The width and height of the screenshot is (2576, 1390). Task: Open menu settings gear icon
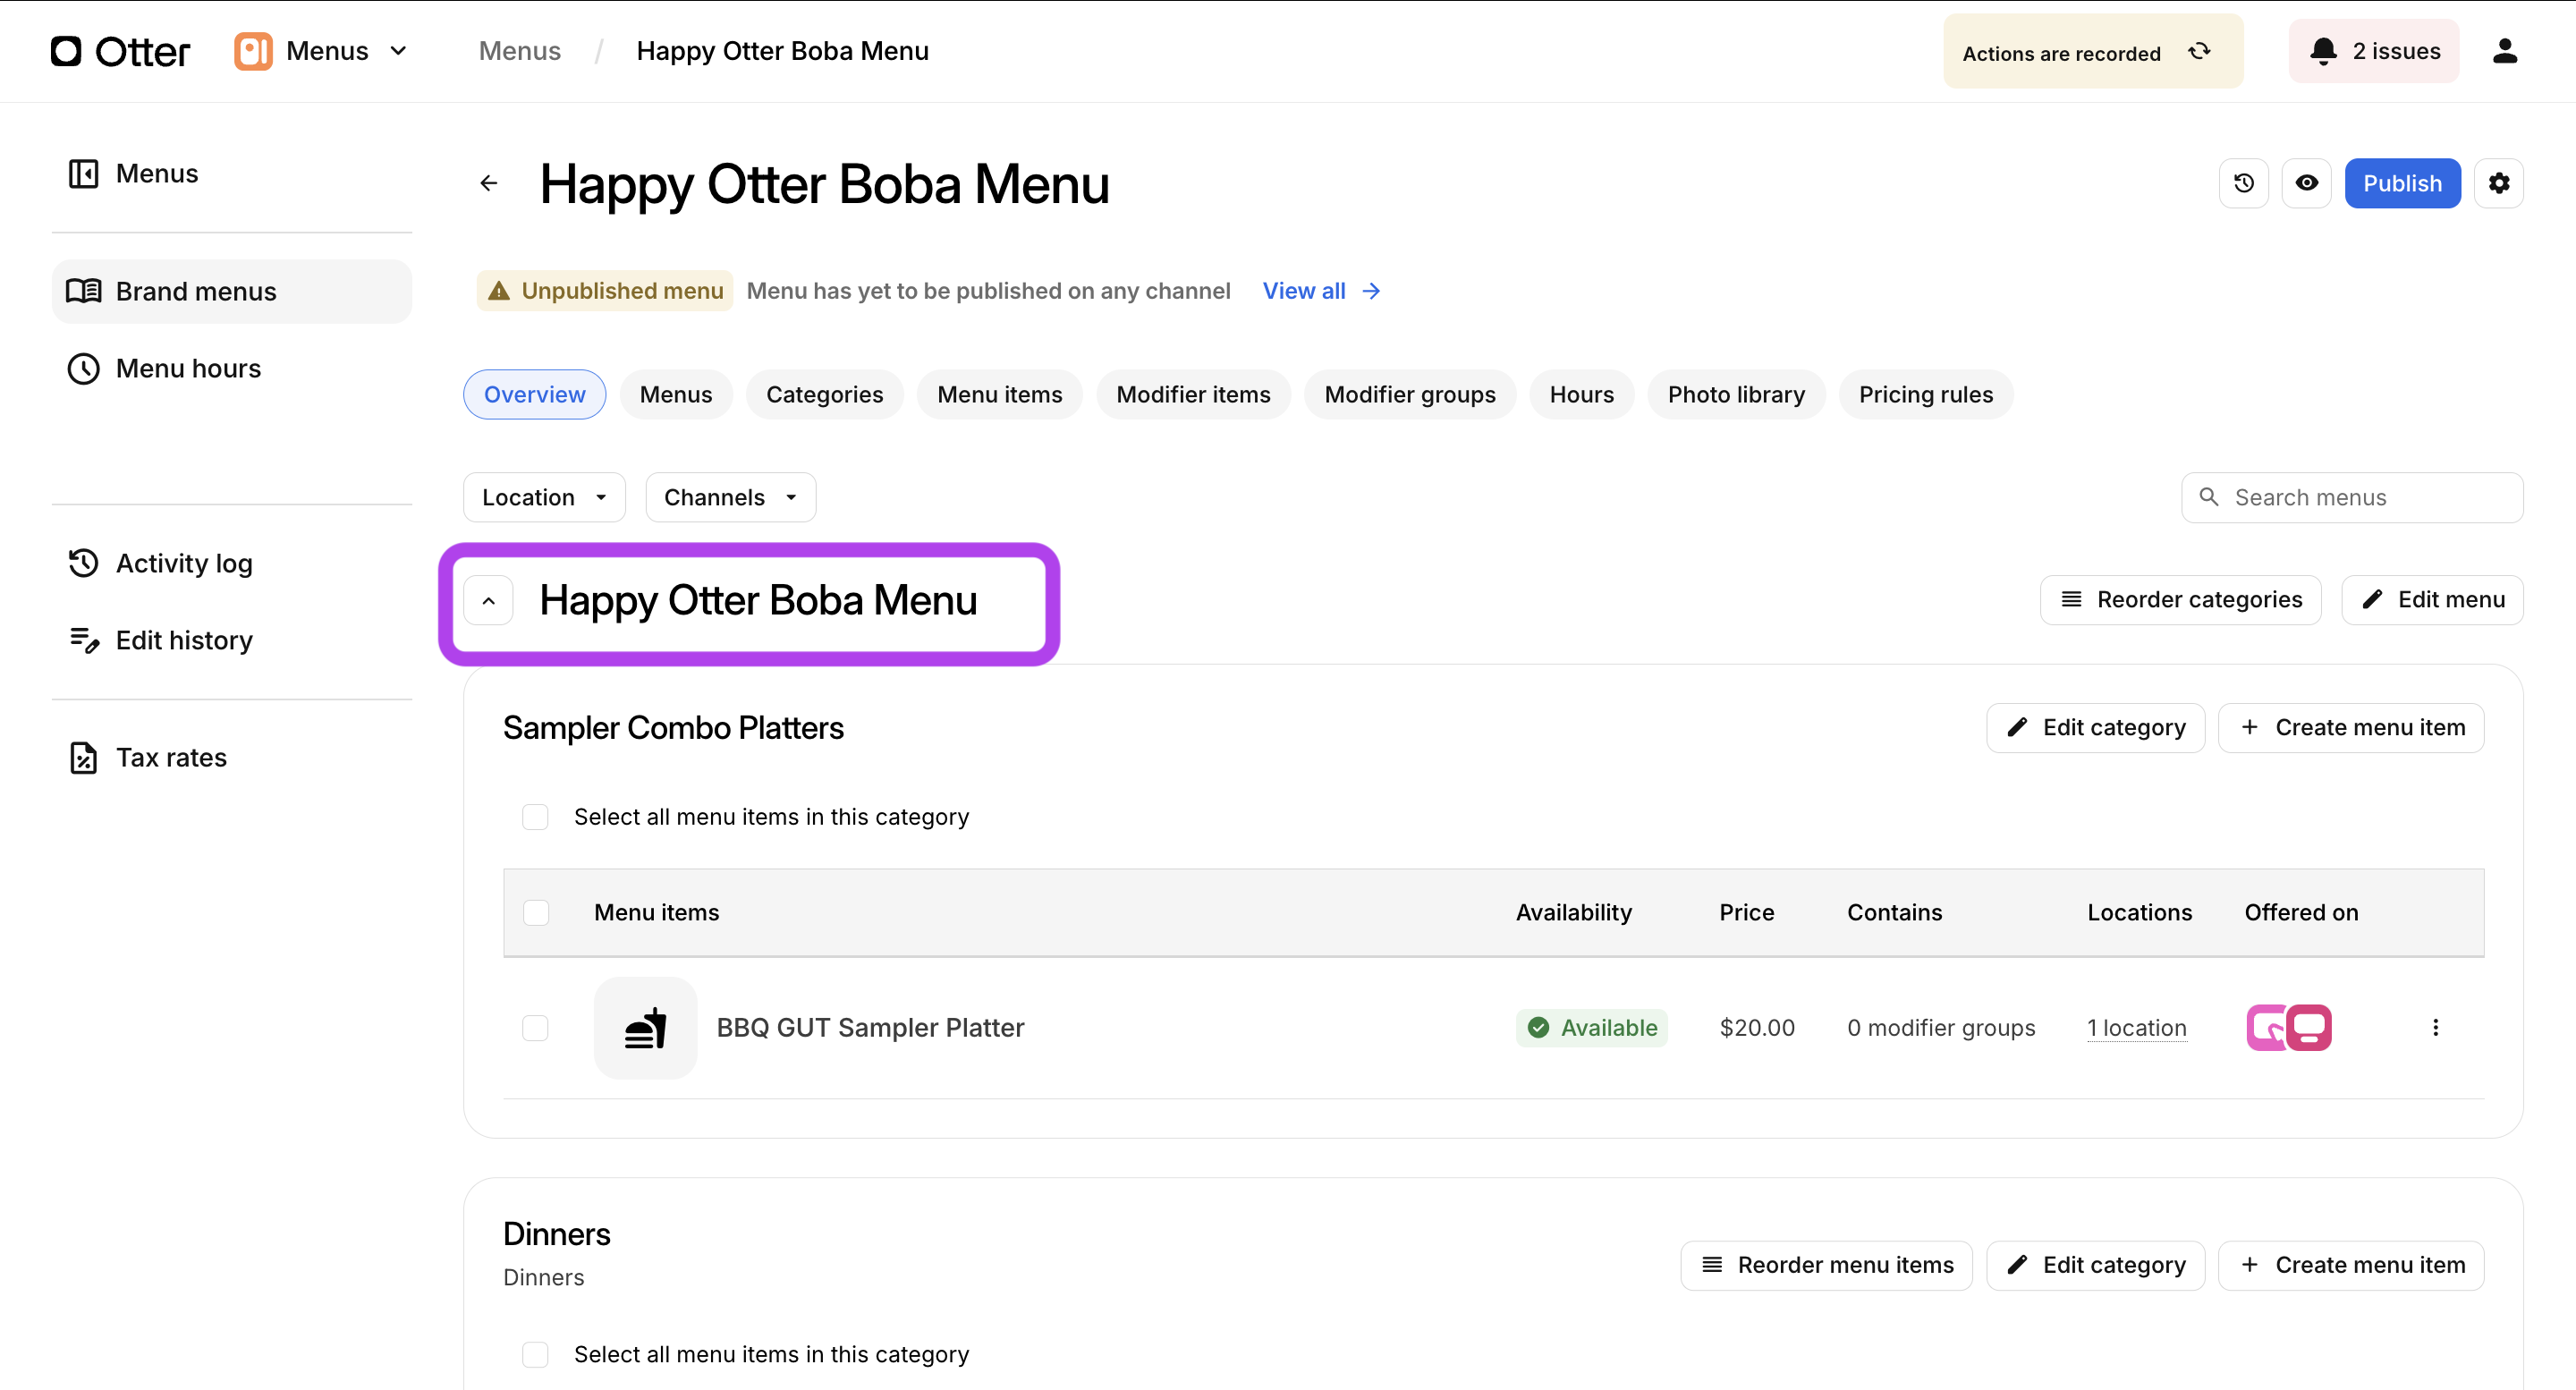(2498, 183)
